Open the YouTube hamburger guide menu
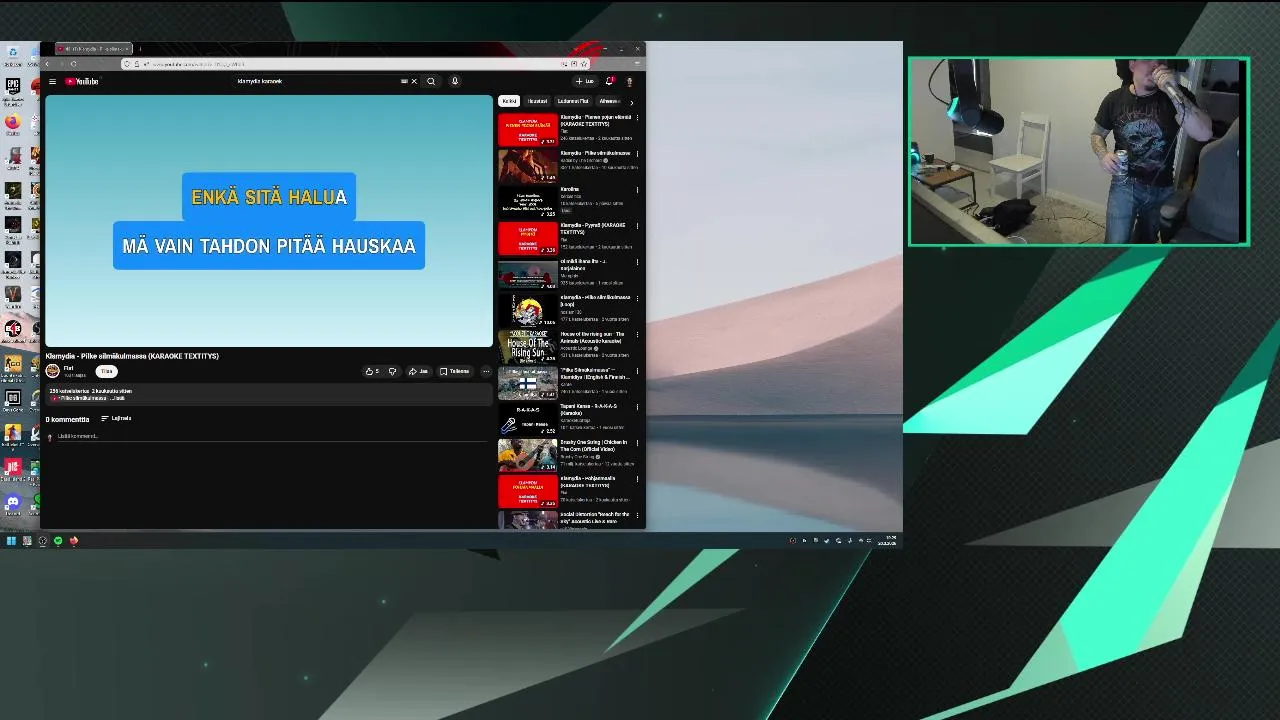Image resolution: width=1280 pixels, height=720 pixels. [x=52, y=81]
